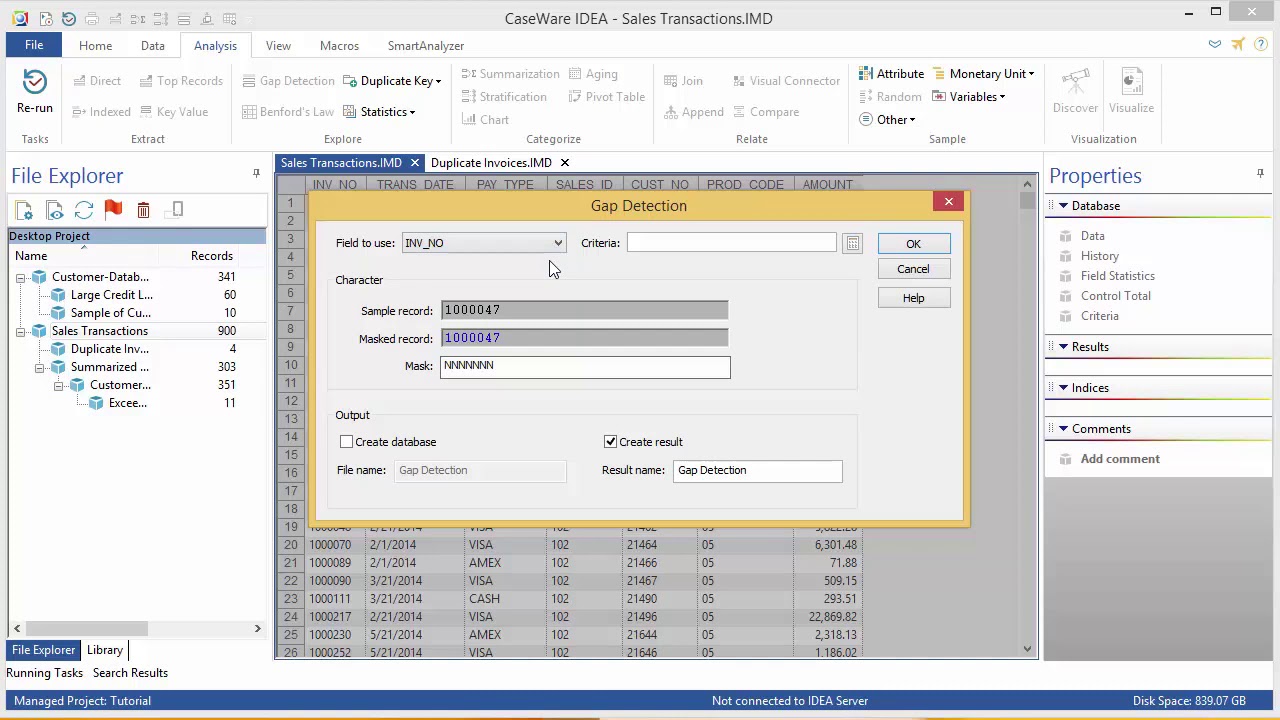The image size is (1280, 720).
Task: Click Cancel in Gap Detection dialog
Action: [x=913, y=269]
